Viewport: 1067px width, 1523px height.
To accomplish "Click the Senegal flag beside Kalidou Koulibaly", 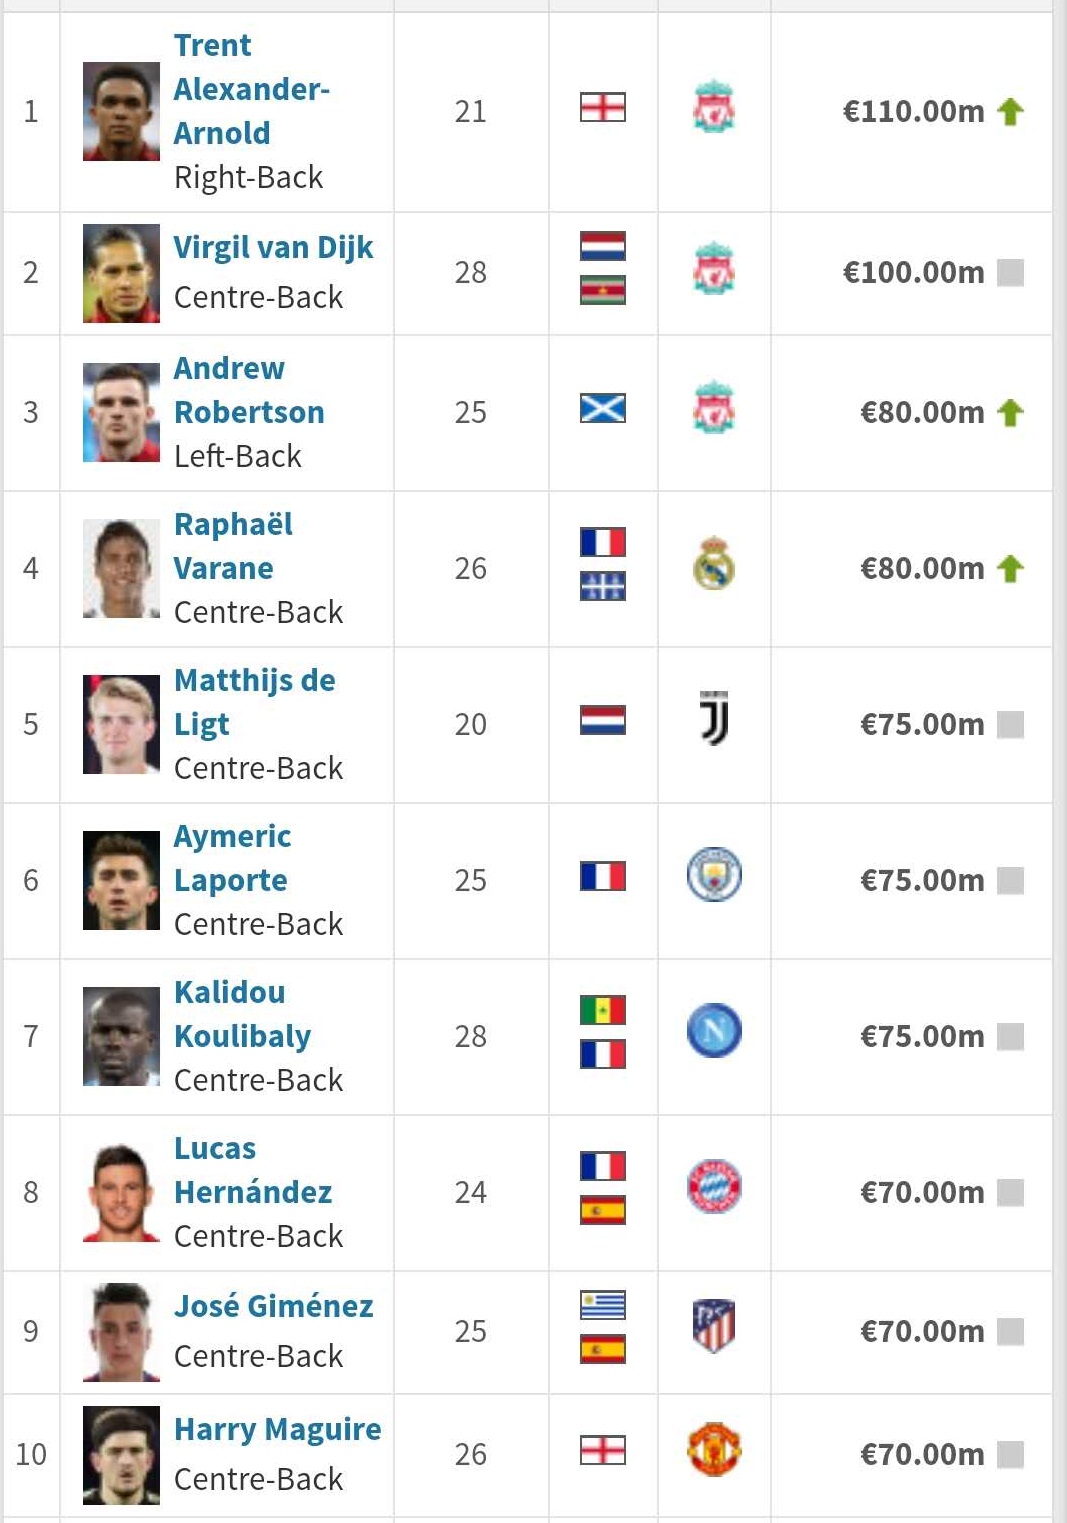I will point(602,1010).
